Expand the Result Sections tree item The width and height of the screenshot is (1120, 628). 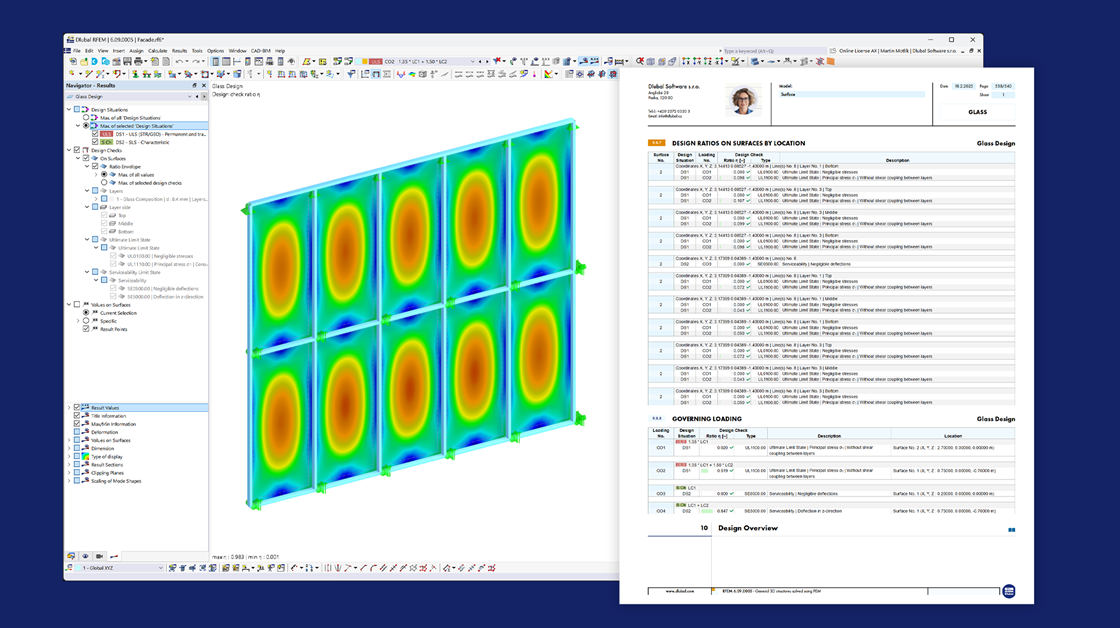69,465
